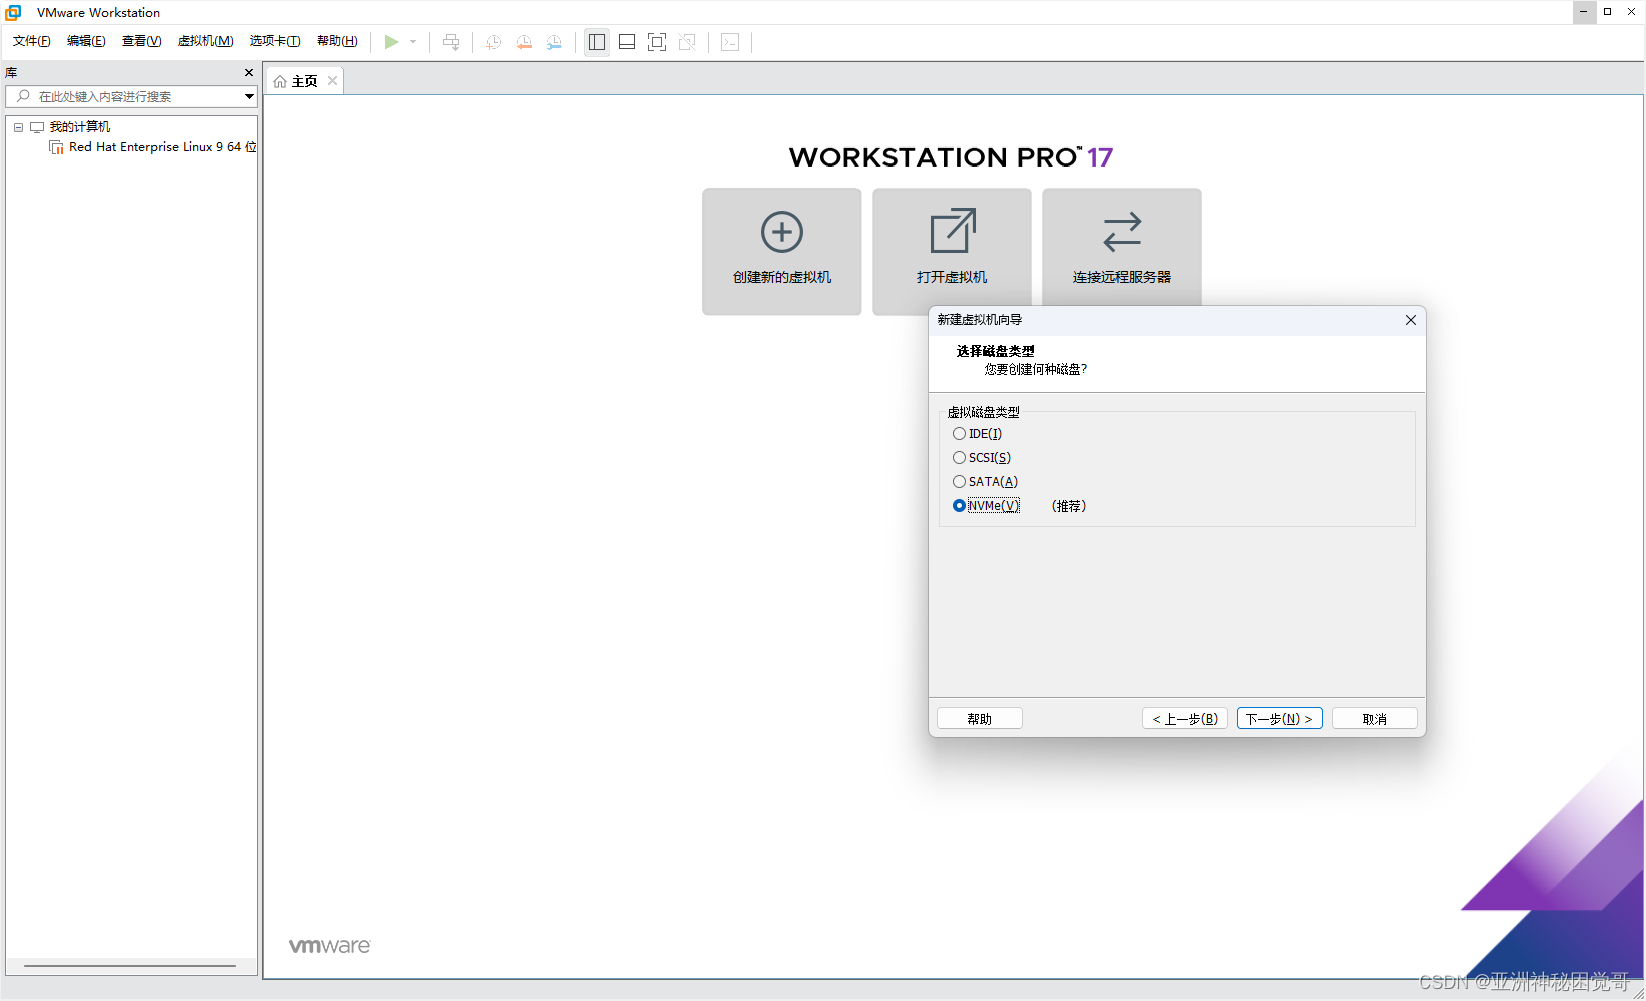The width and height of the screenshot is (1646, 1001).
Task: Click the vmware logo at bottom
Action: click(329, 946)
